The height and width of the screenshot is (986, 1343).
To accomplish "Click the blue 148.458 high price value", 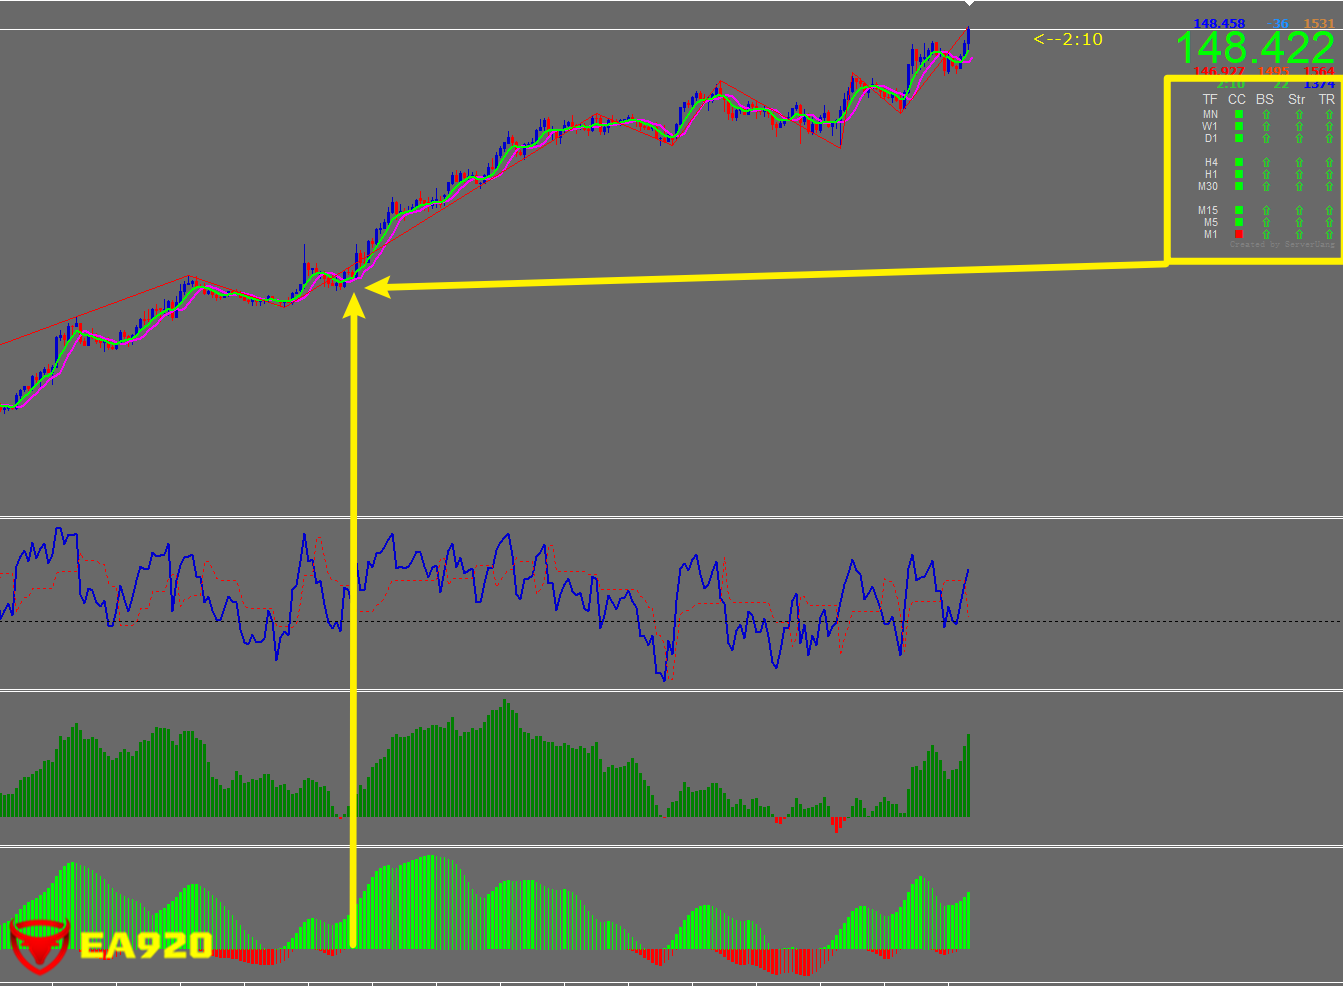I will (1219, 23).
